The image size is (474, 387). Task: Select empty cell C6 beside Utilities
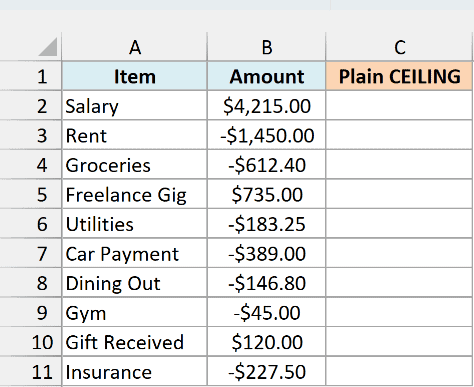(x=399, y=224)
